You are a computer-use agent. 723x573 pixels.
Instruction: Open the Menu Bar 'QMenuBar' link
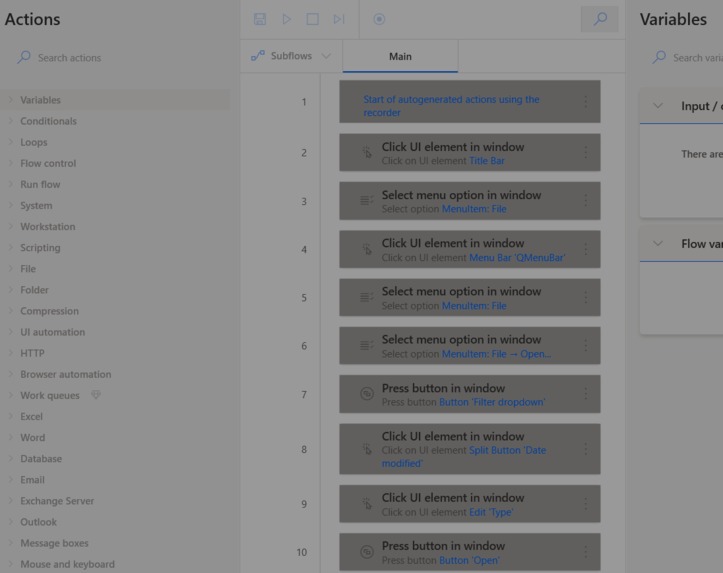pos(517,258)
